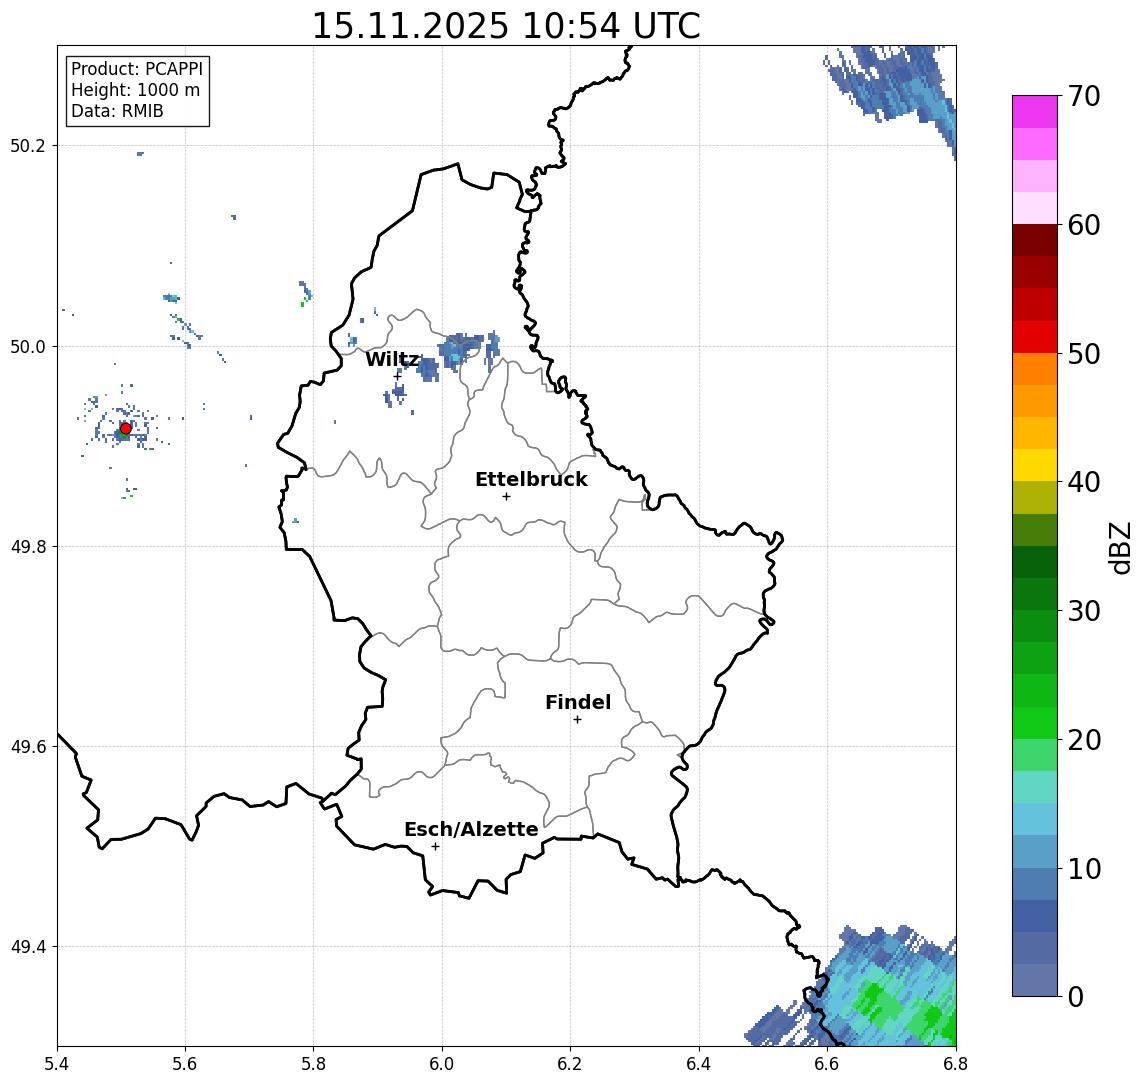Viewport: 1145px width, 1084px height.
Task: Click the magenta top colorbar segment
Action: 1035,112
